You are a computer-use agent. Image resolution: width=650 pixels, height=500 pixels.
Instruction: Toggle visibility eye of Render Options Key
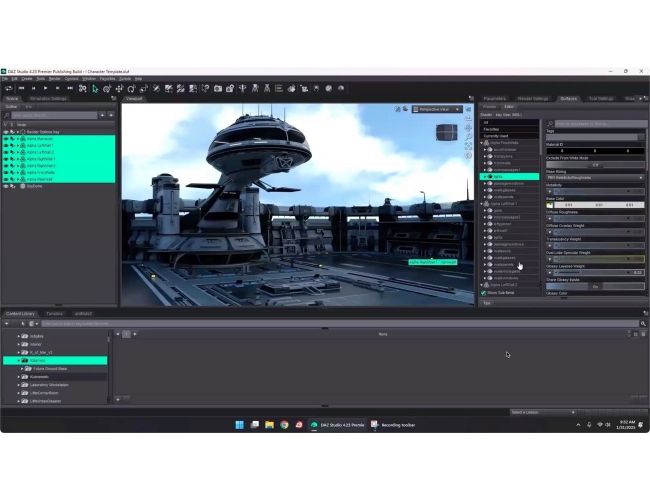click(6, 131)
